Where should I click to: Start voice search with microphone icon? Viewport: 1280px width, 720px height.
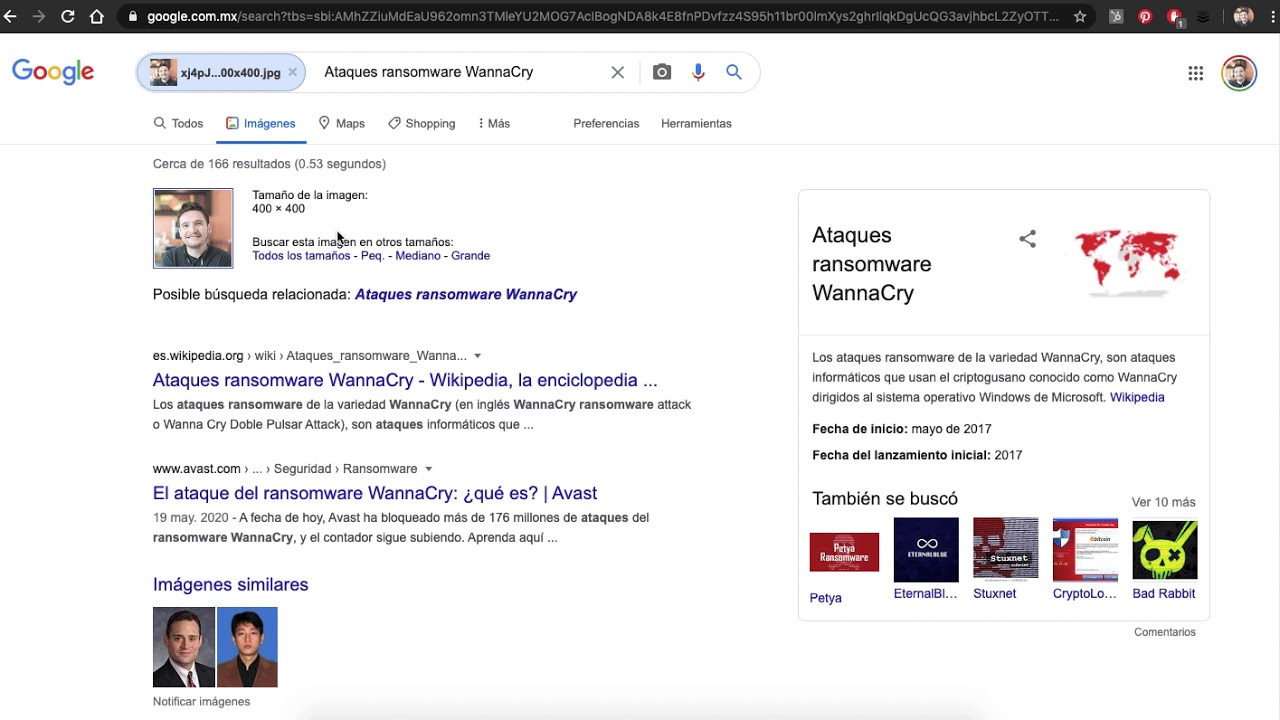698,72
